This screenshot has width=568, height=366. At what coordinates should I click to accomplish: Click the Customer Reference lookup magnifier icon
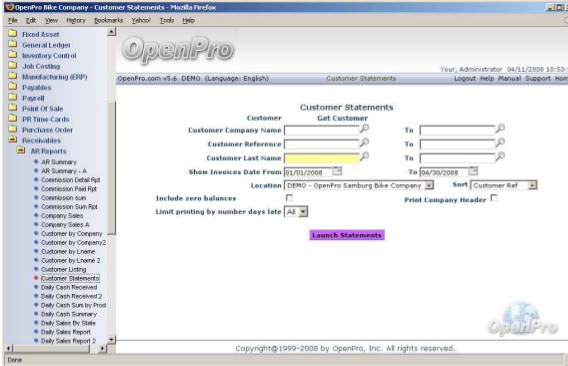(364, 142)
